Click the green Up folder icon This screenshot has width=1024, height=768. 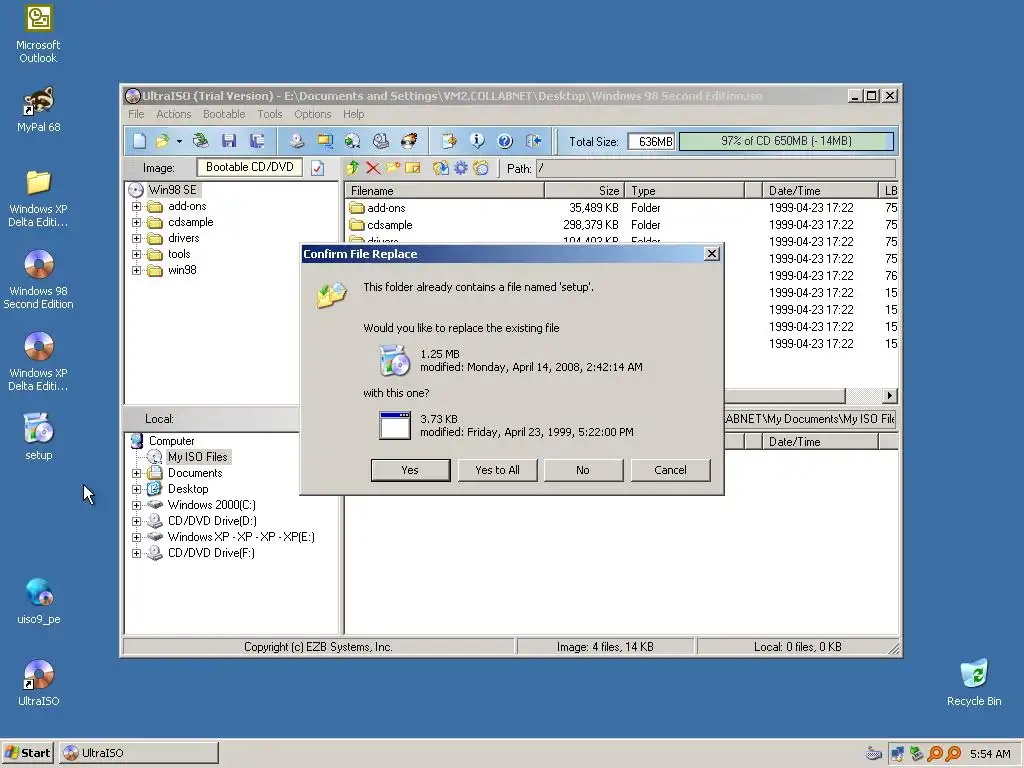point(353,168)
